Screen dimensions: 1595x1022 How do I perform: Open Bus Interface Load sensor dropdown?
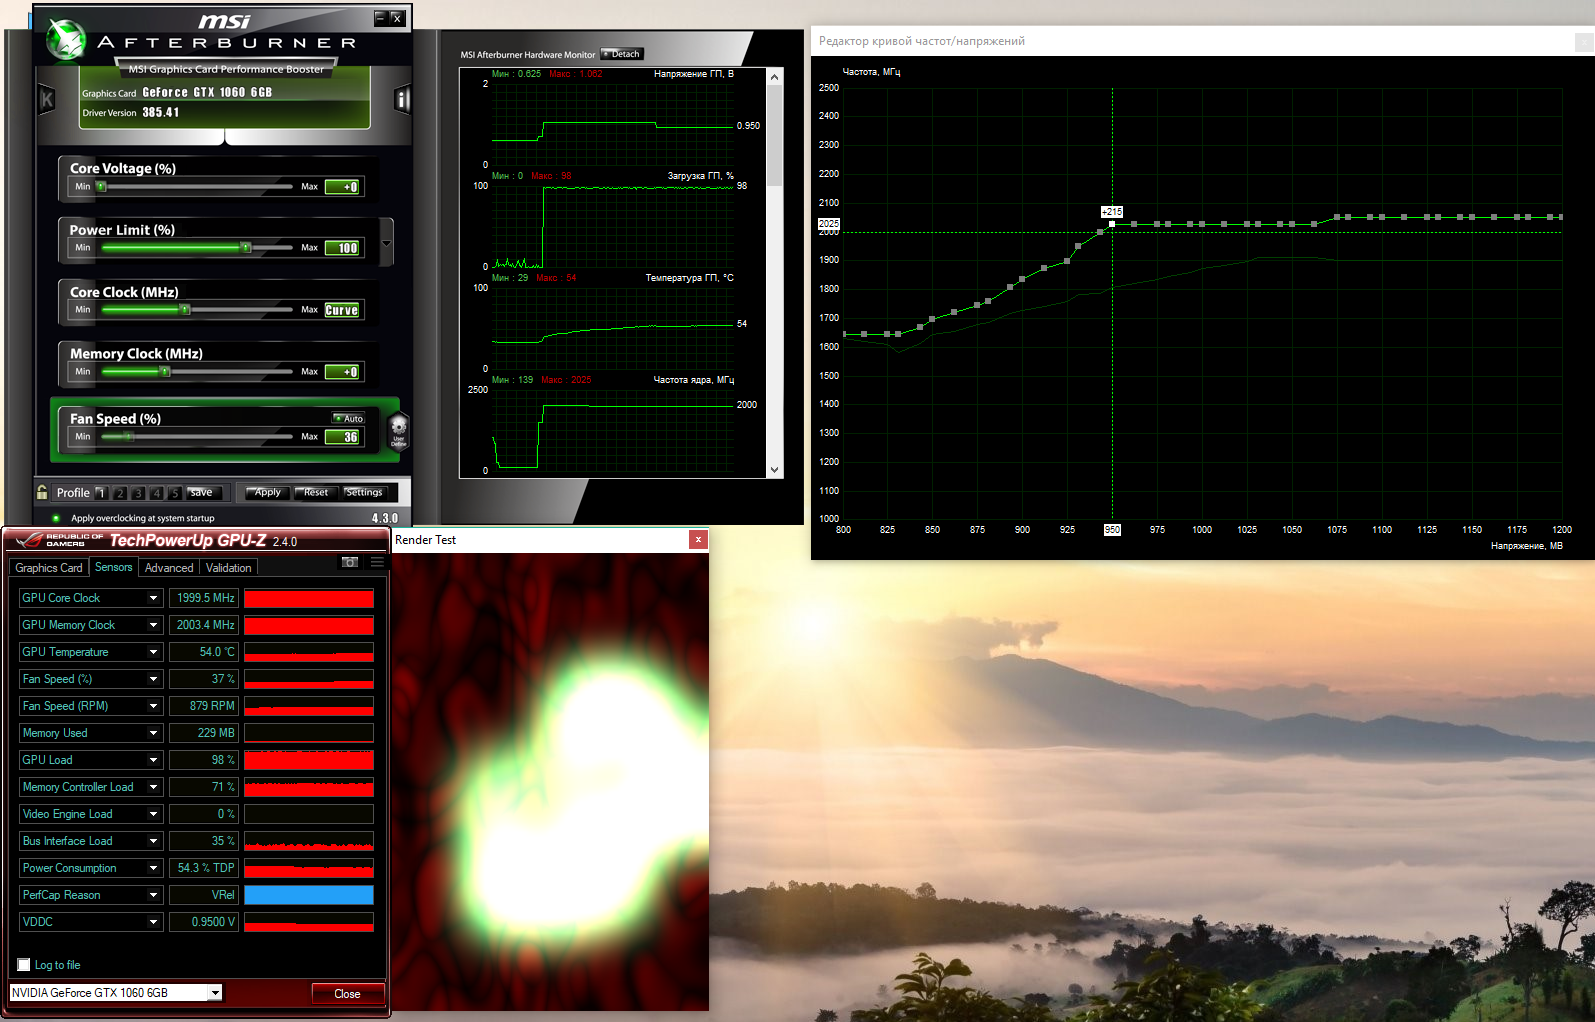coord(154,841)
